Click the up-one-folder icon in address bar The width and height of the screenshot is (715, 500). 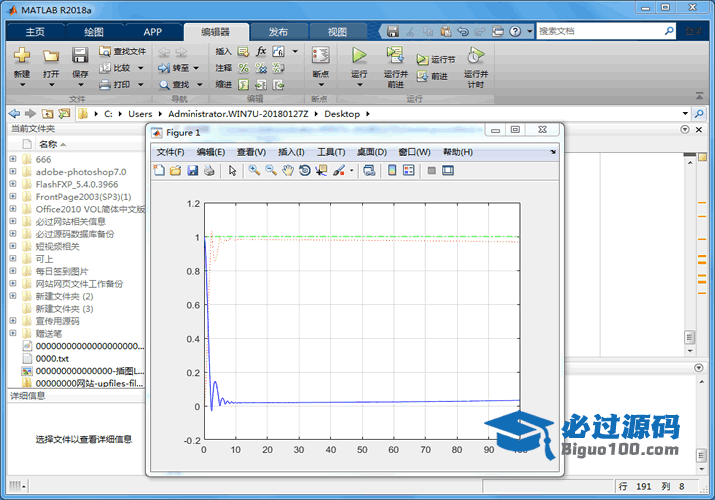click(47, 113)
